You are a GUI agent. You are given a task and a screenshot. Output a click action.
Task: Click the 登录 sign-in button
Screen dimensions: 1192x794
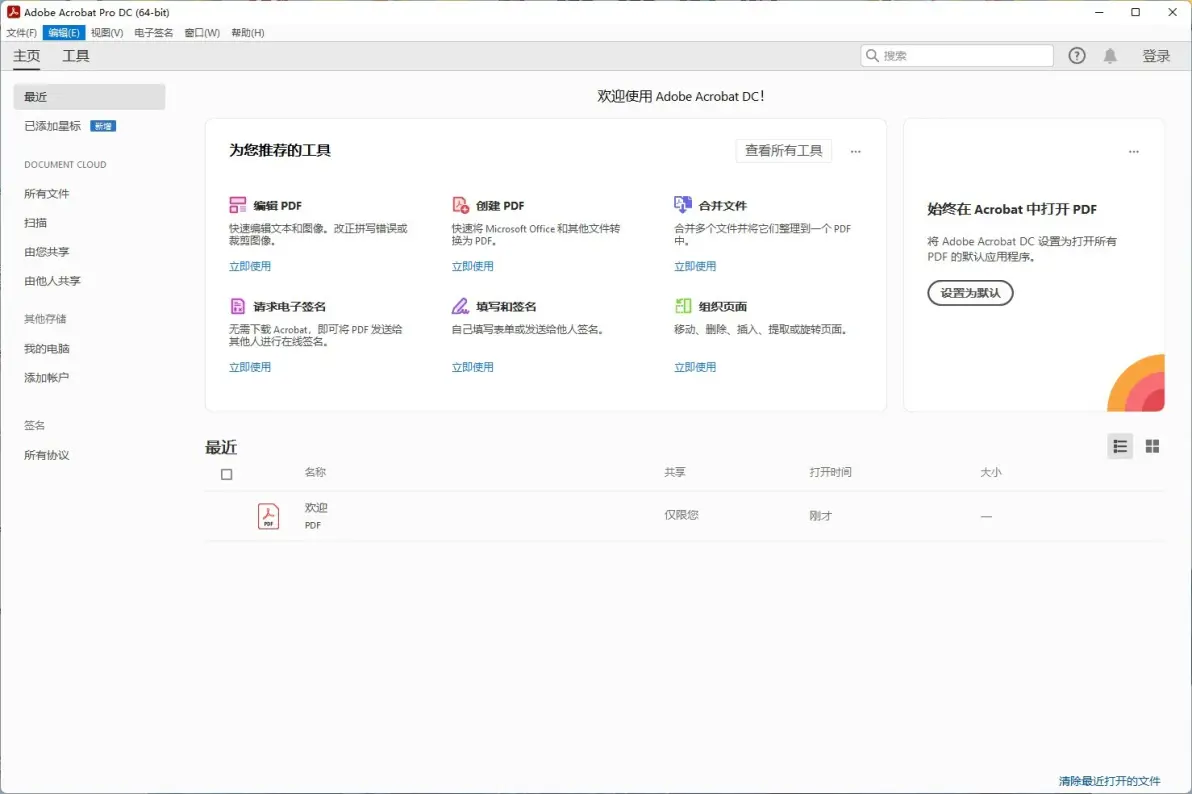pos(1156,56)
